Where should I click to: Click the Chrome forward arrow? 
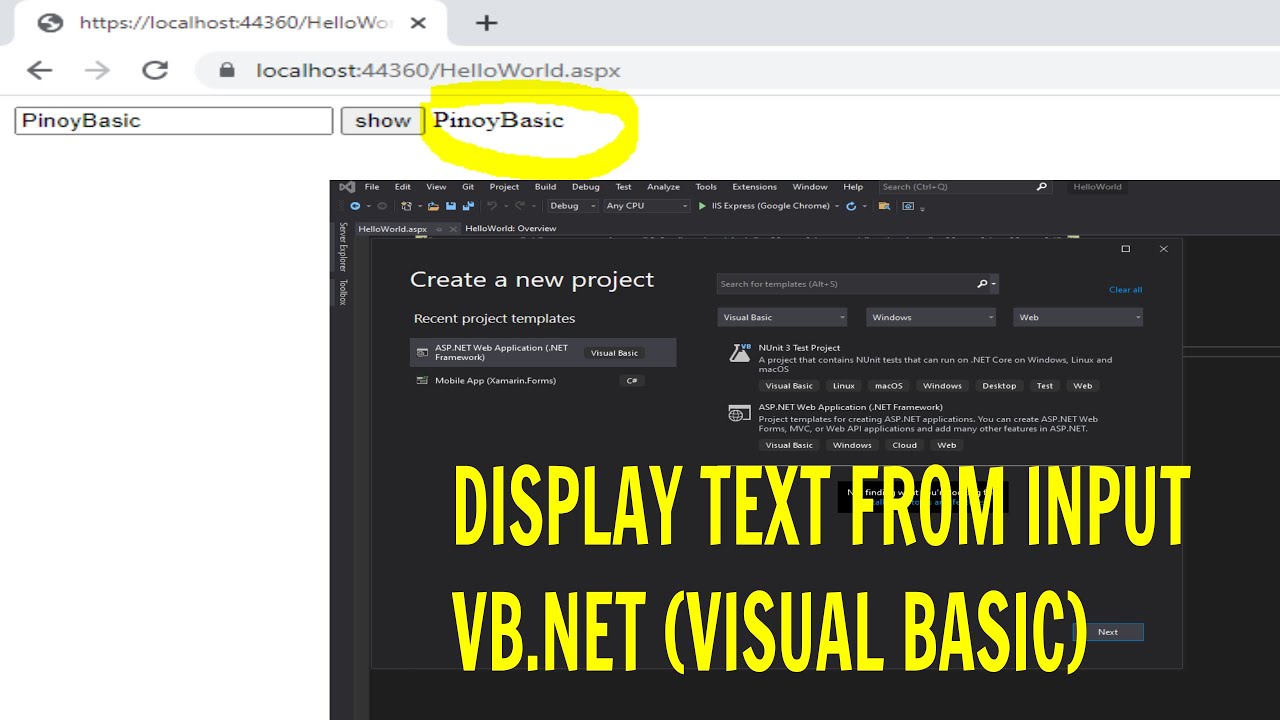[97, 70]
